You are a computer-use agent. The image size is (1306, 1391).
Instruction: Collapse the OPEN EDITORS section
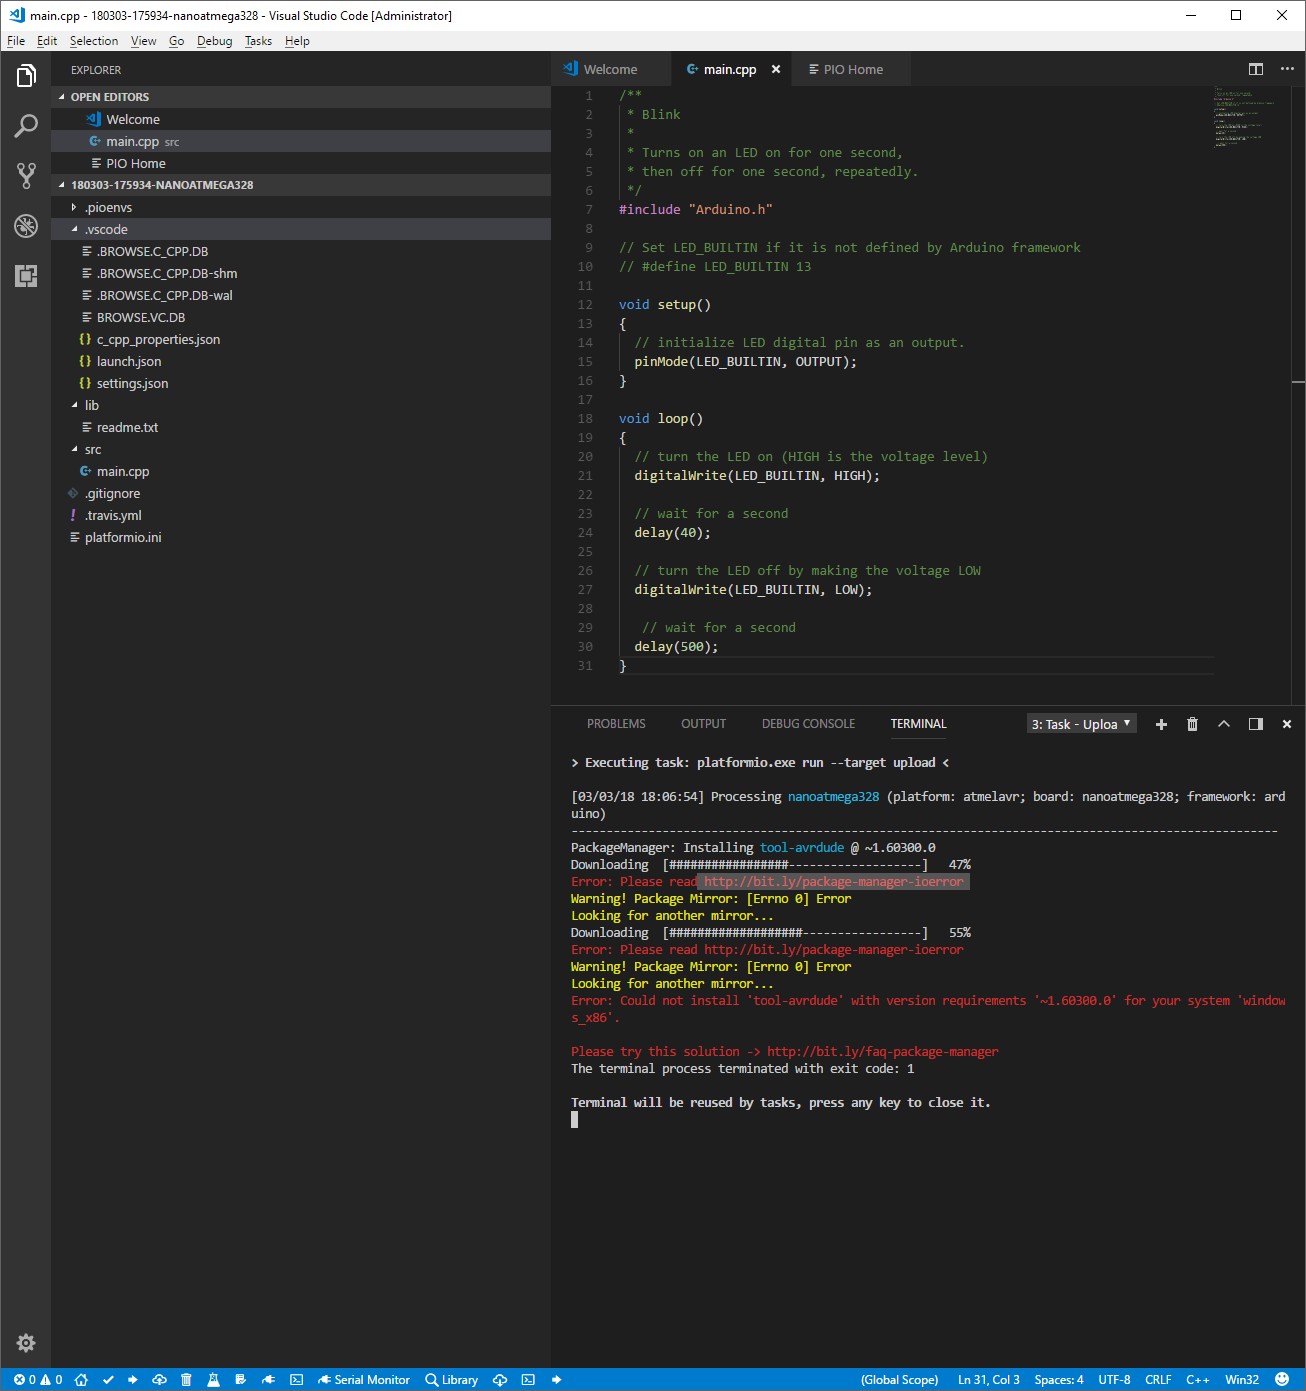[x=300, y=97]
